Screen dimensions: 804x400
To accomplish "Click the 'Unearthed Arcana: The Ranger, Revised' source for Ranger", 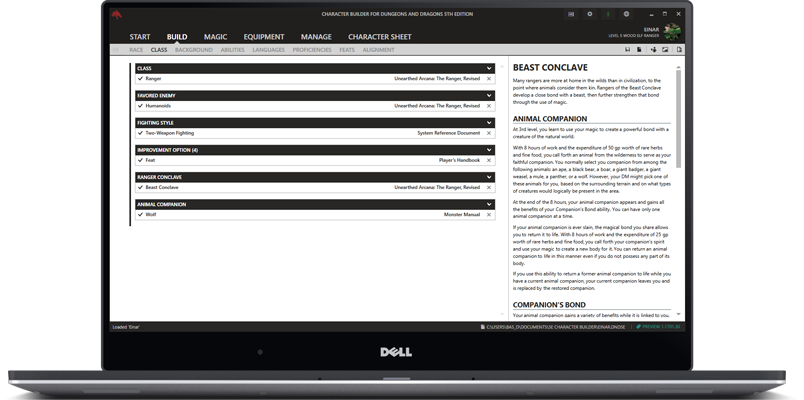I will 437,79.
